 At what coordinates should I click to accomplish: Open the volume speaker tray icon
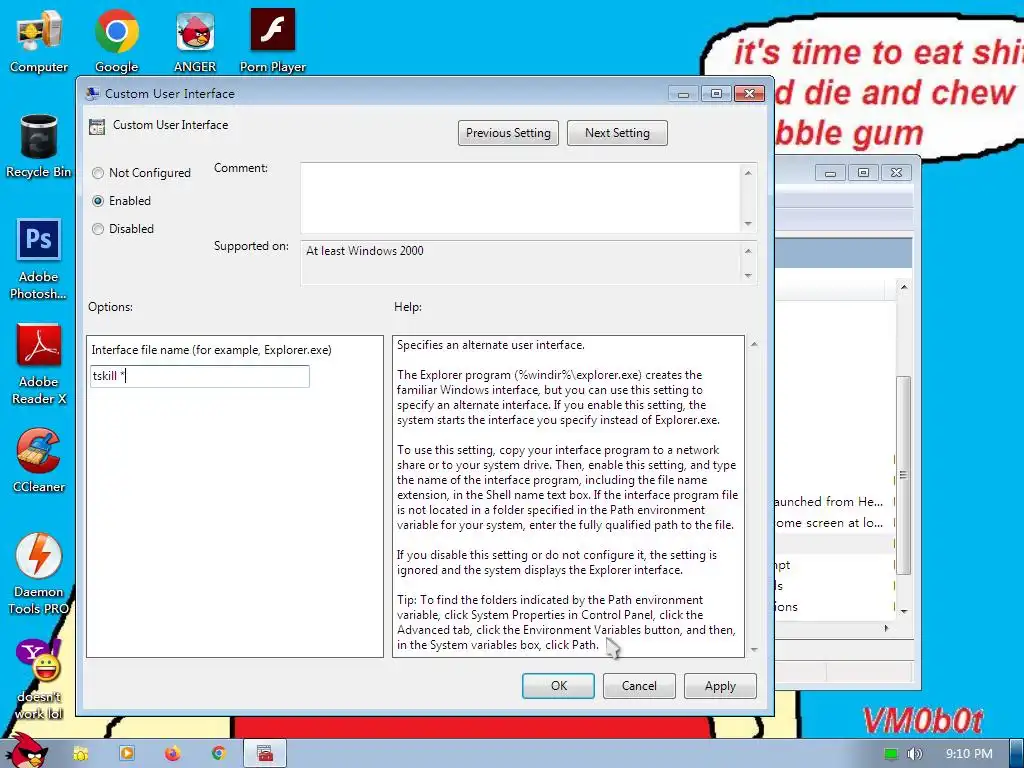point(914,754)
